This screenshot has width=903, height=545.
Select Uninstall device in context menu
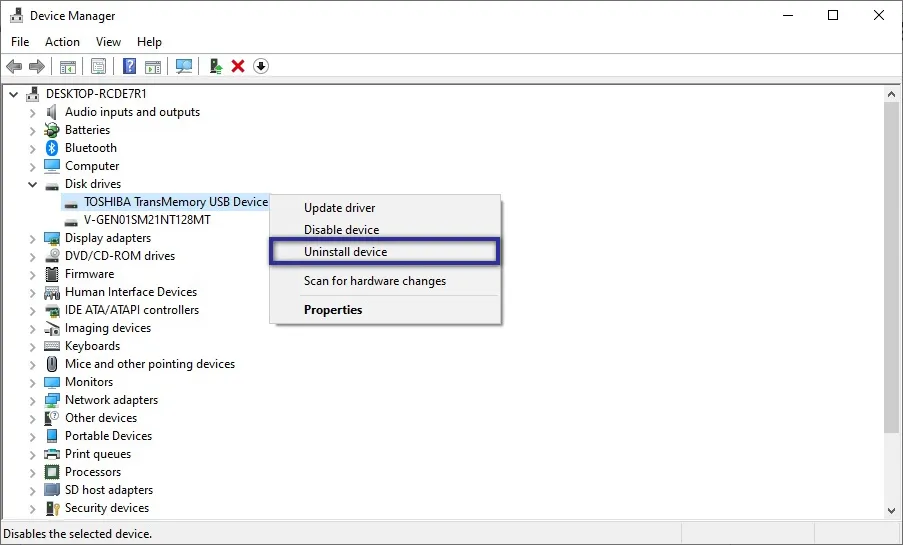[x=384, y=252]
